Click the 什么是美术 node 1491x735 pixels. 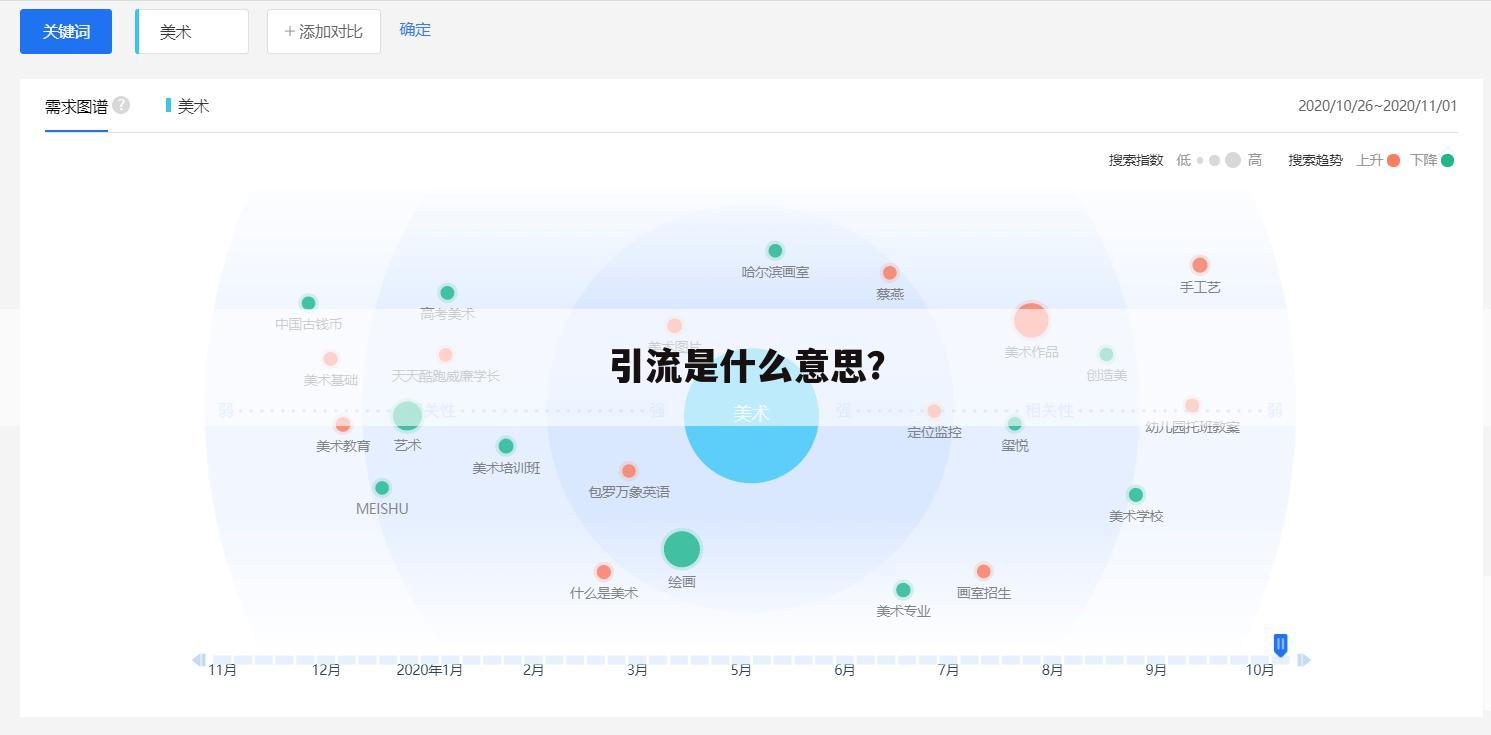click(603, 572)
